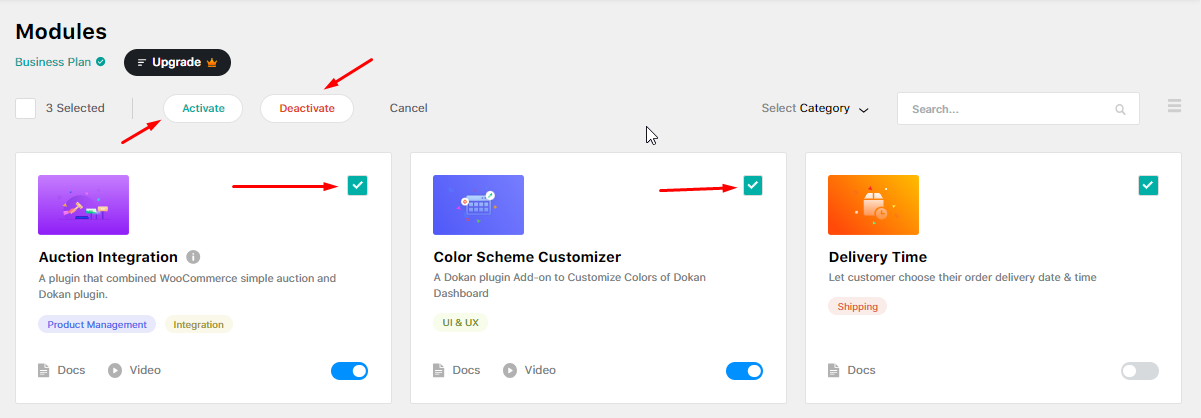
Task: Turn off the Auction Integration toggle switch
Action: coord(349,371)
